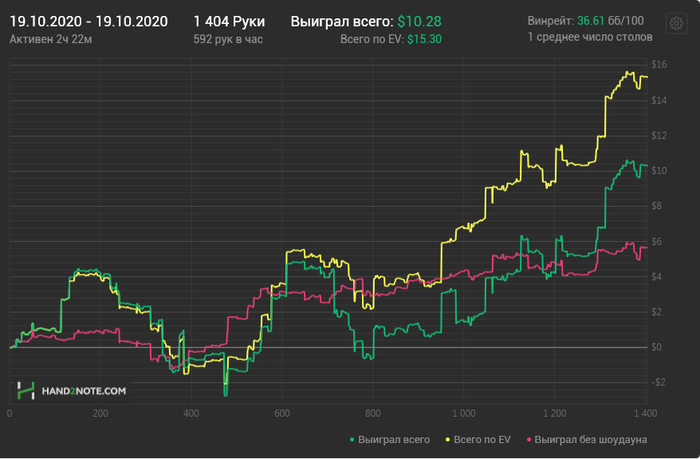The image size is (700, 459).
Task: Click the 600 x-axis label
Action: (x=282, y=413)
